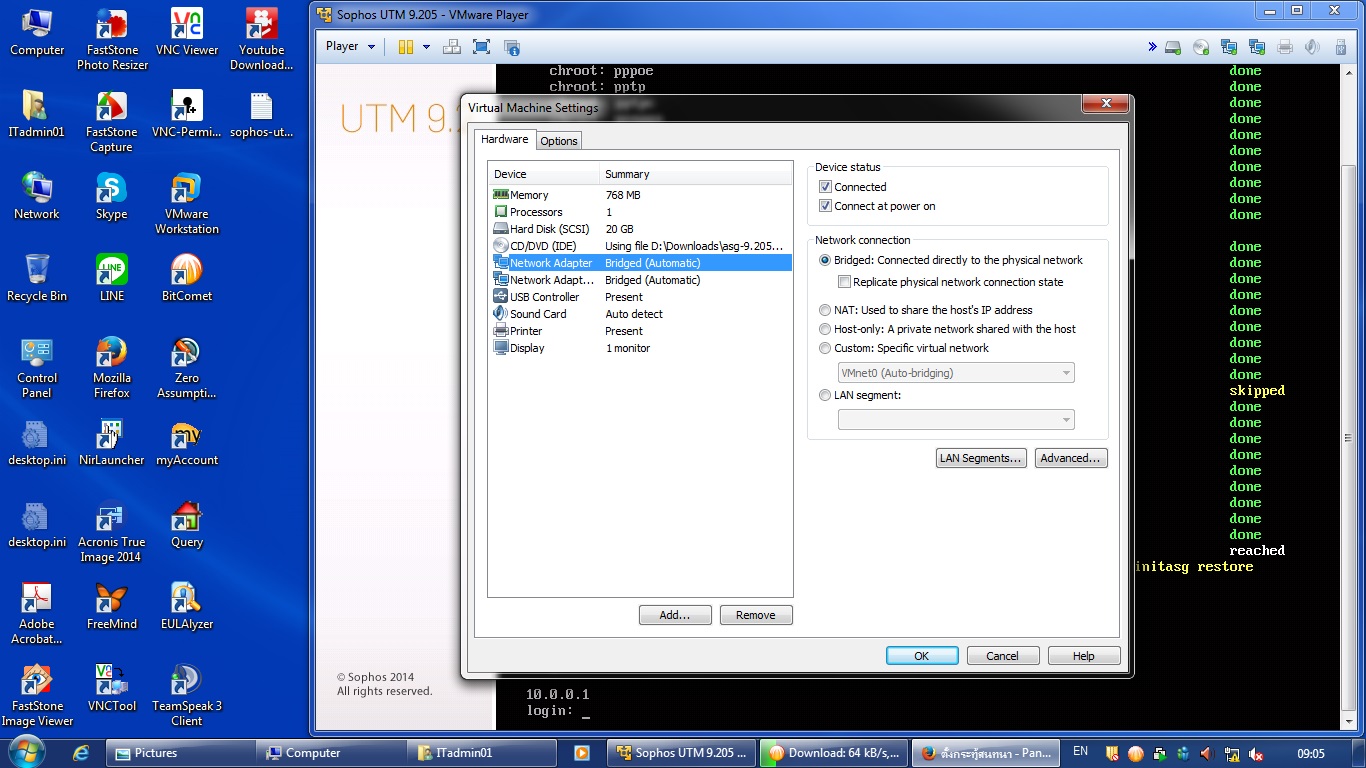This screenshot has width=1366, height=768.
Task: Open the Download taskbar window
Action: click(833, 753)
